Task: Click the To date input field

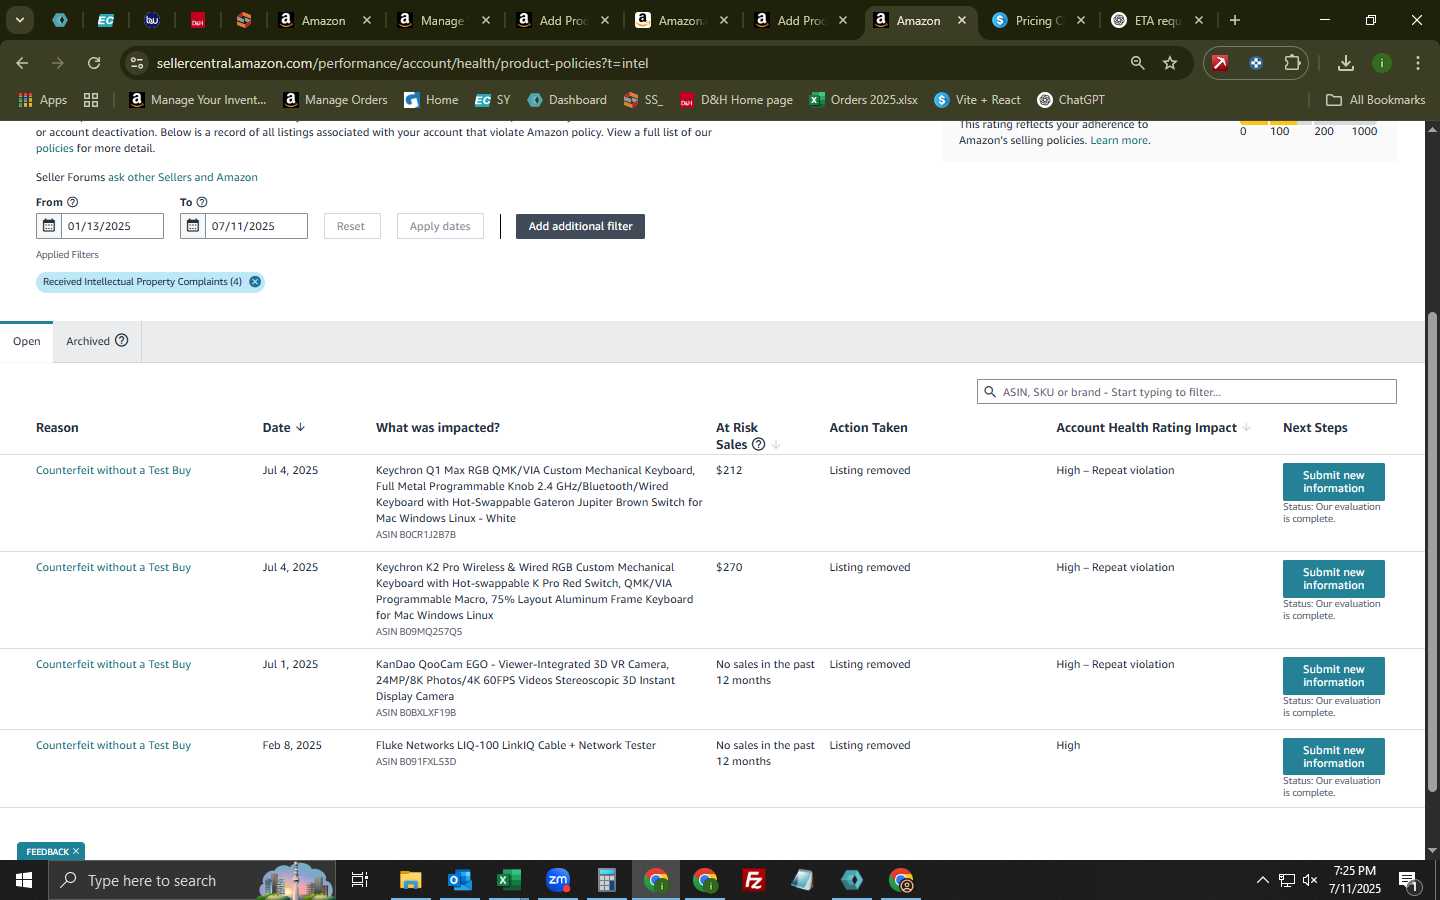Action: click(255, 226)
